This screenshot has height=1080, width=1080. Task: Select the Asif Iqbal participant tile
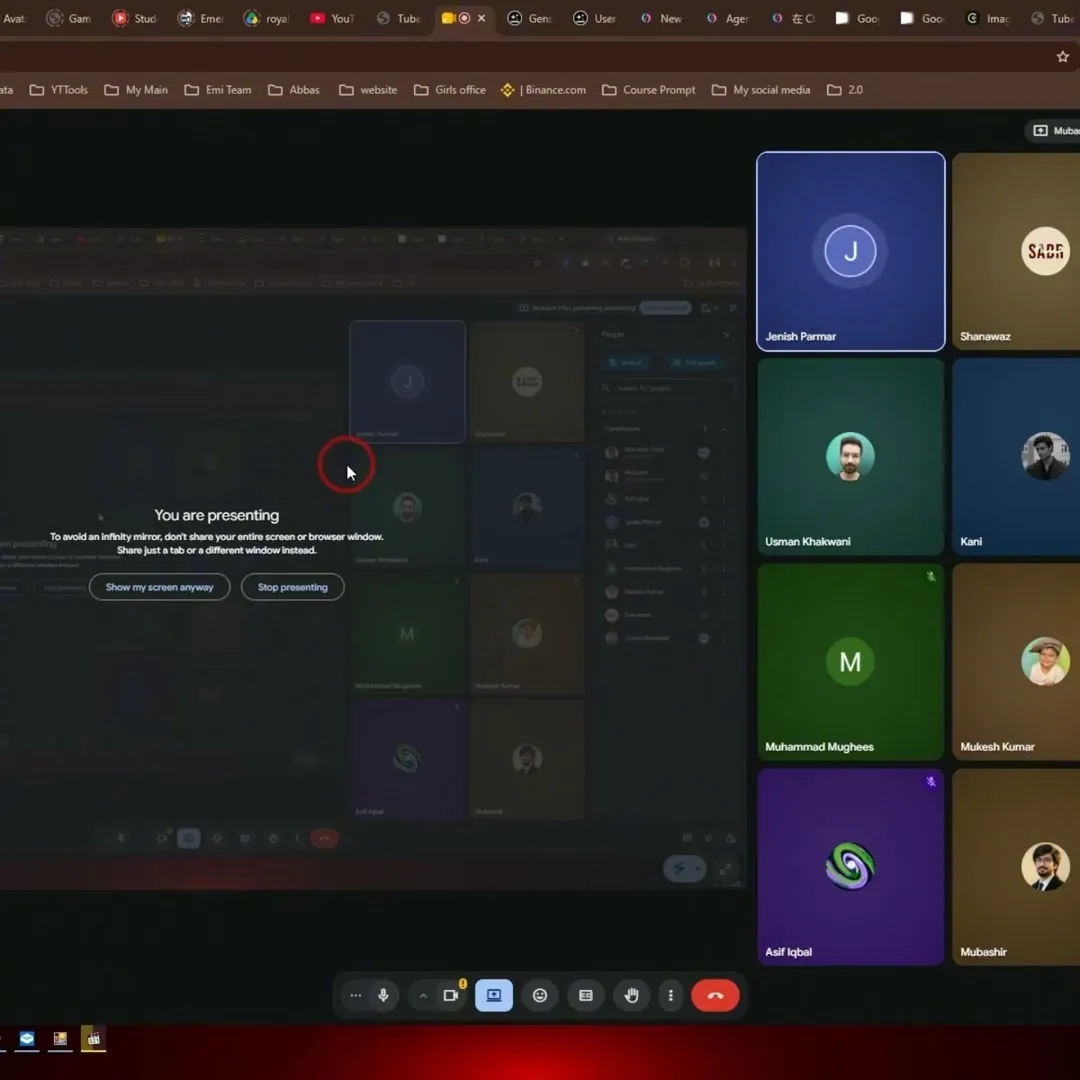click(851, 867)
